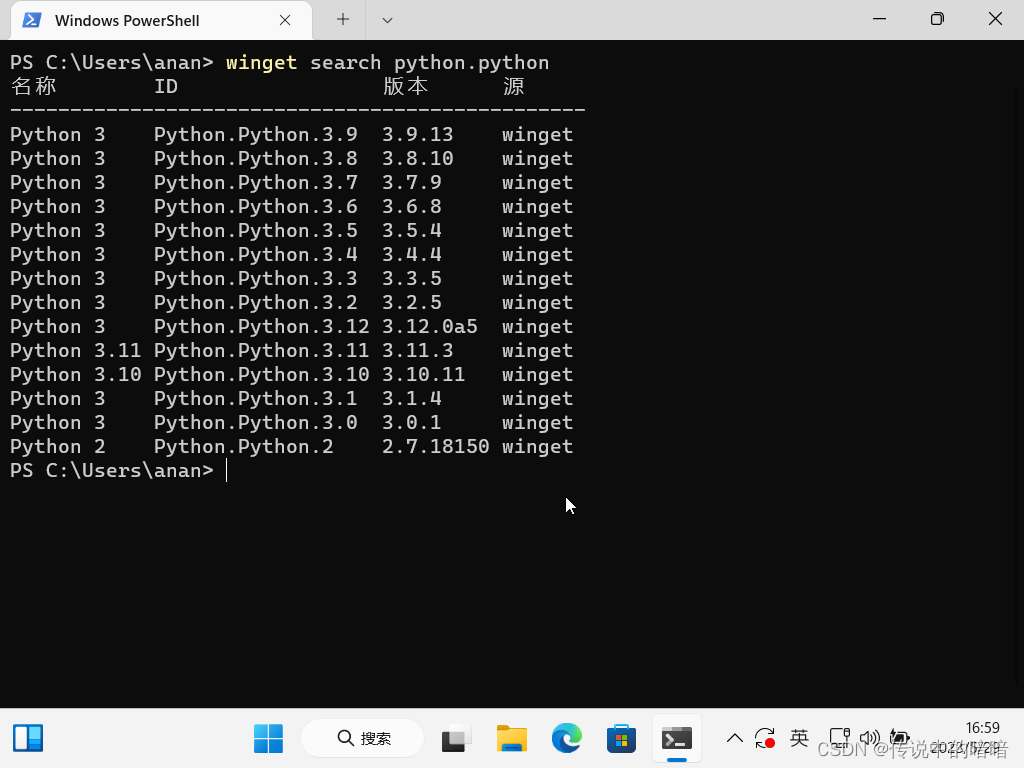Click the 源 column header
The image size is (1024, 768).
pos(513,86)
